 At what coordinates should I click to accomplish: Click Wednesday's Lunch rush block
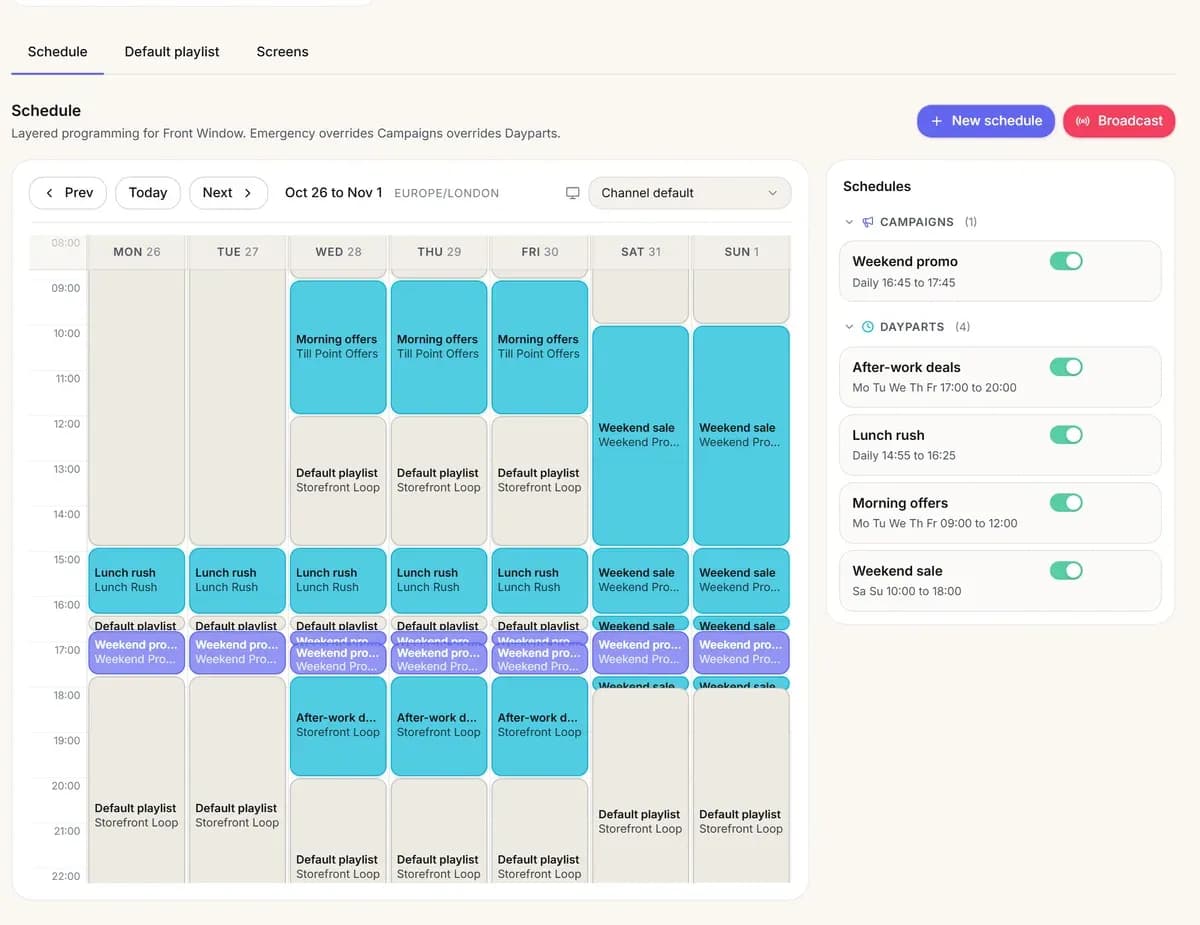coord(338,580)
